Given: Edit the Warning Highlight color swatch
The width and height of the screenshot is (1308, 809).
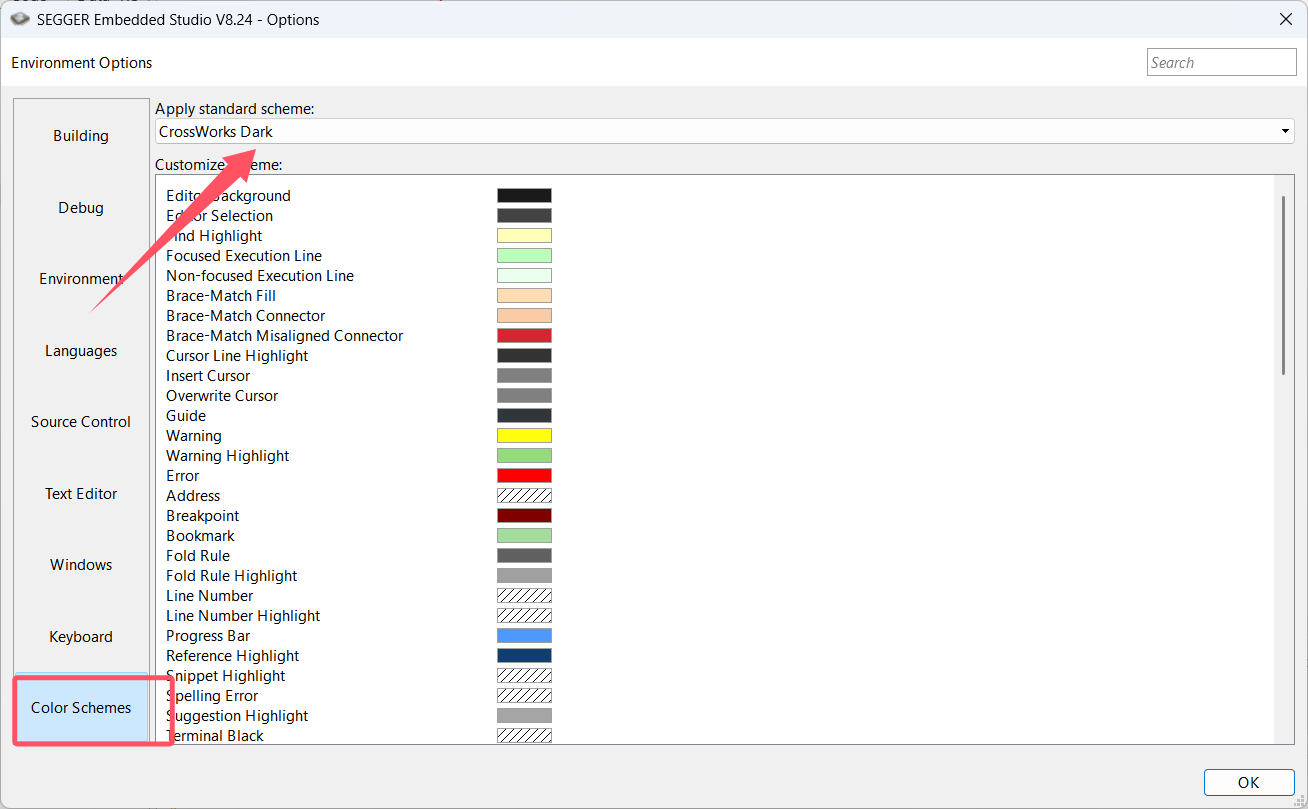Looking at the screenshot, I should (x=524, y=456).
